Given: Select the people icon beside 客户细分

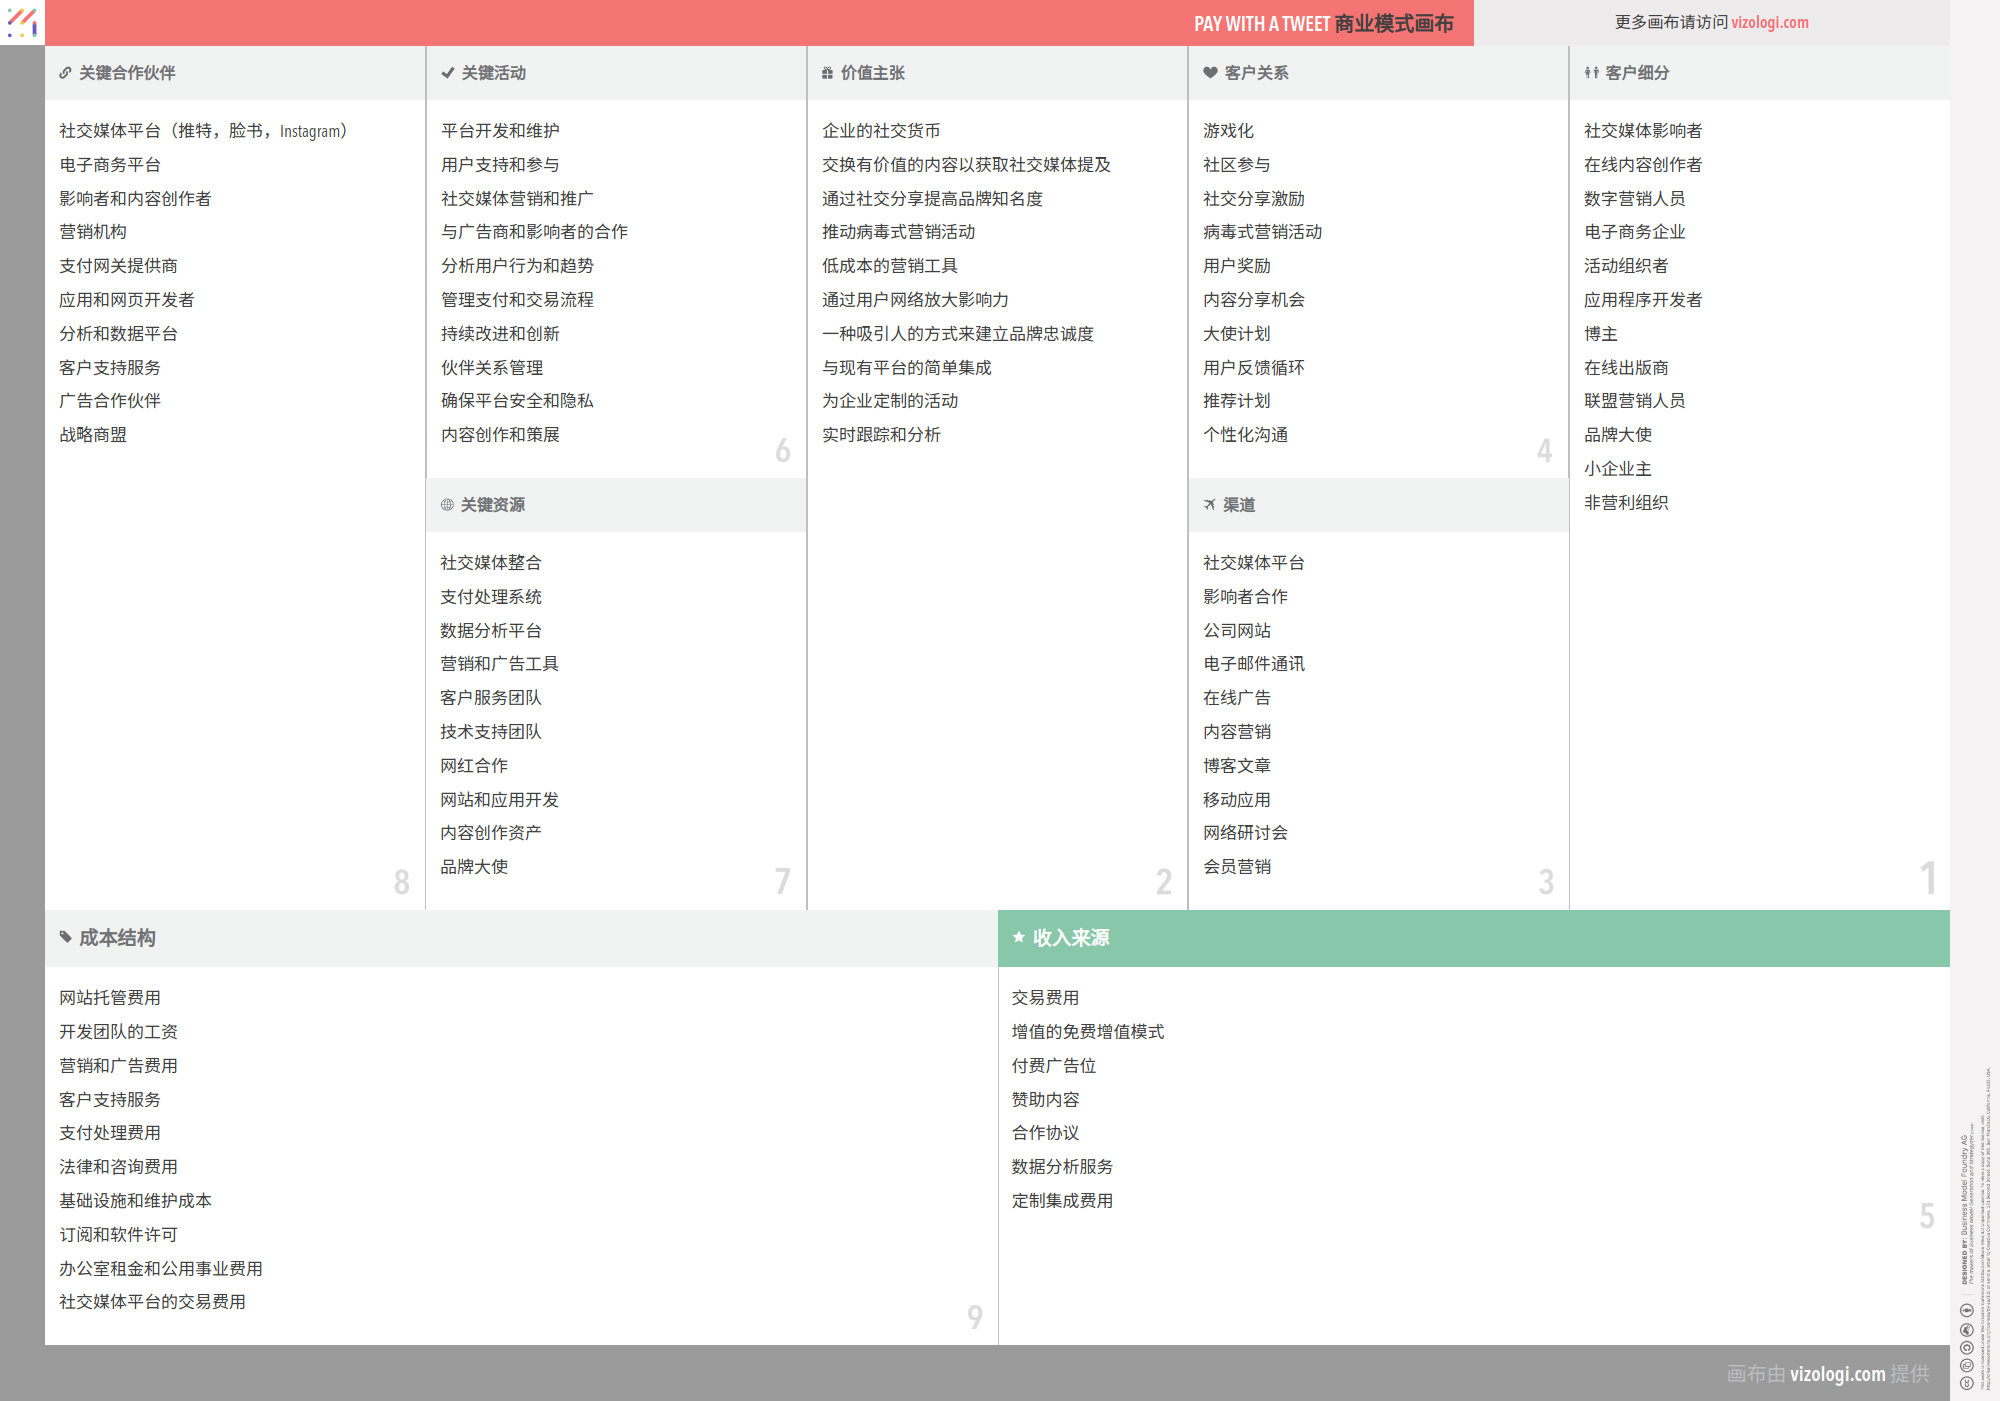Looking at the screenshot, I should point(1590,72).
